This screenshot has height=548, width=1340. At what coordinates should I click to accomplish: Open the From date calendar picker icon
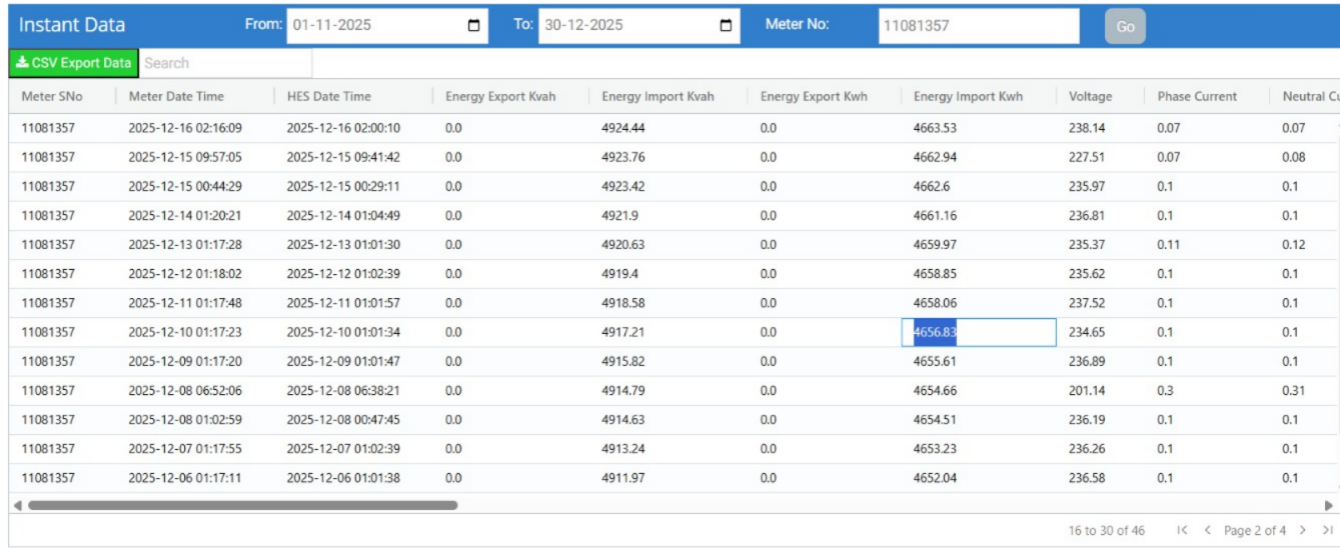[x=474, y=26]
